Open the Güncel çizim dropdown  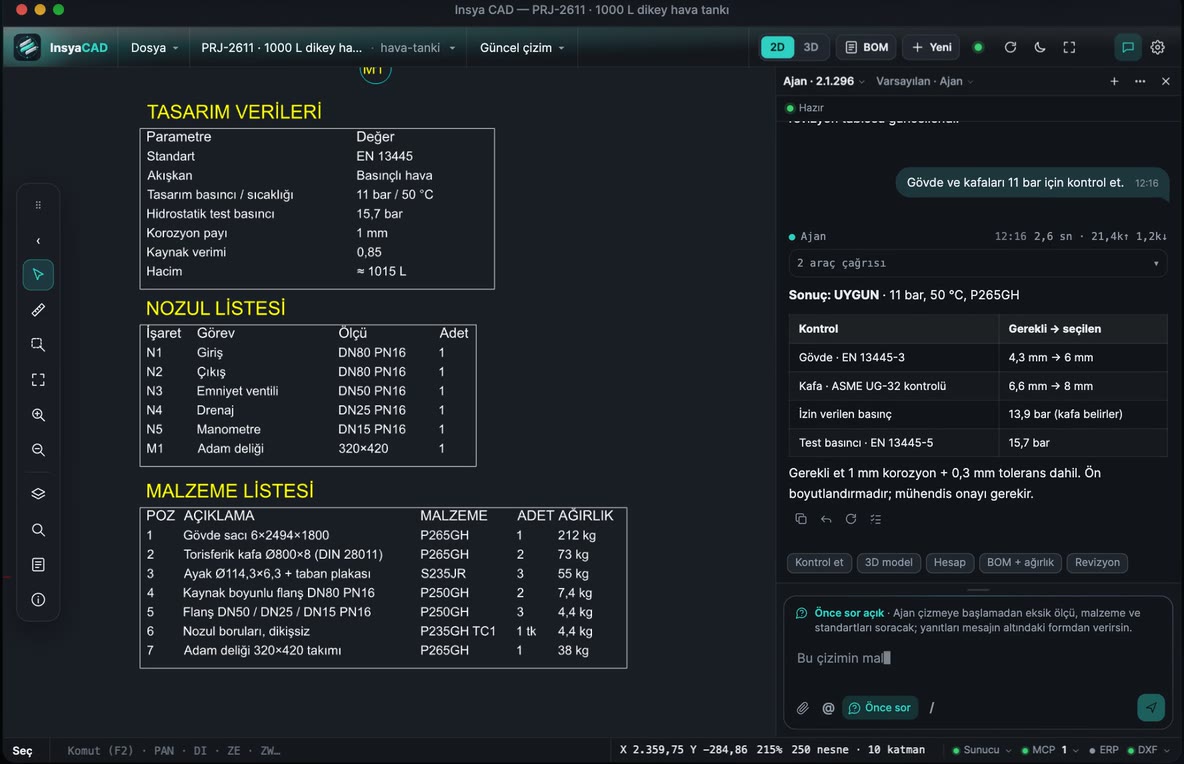point(522,48)
